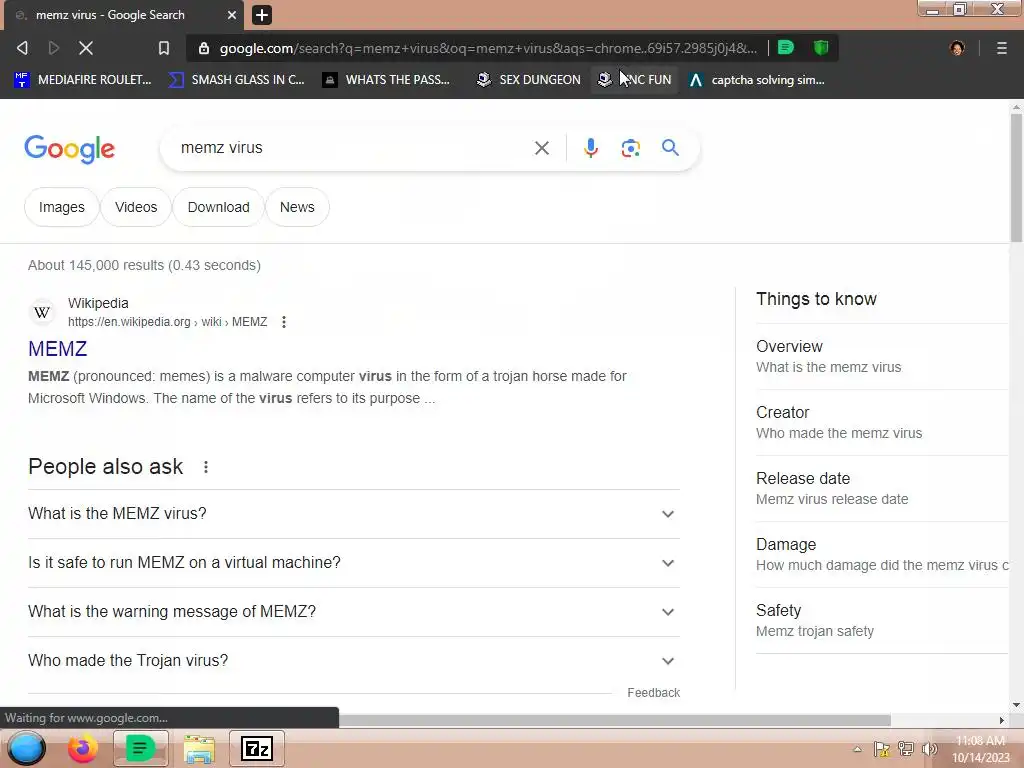Open 7-Zip from the taskbar
The width and height of the screenshot is (1024, 768).
click(x=257, y=748)
